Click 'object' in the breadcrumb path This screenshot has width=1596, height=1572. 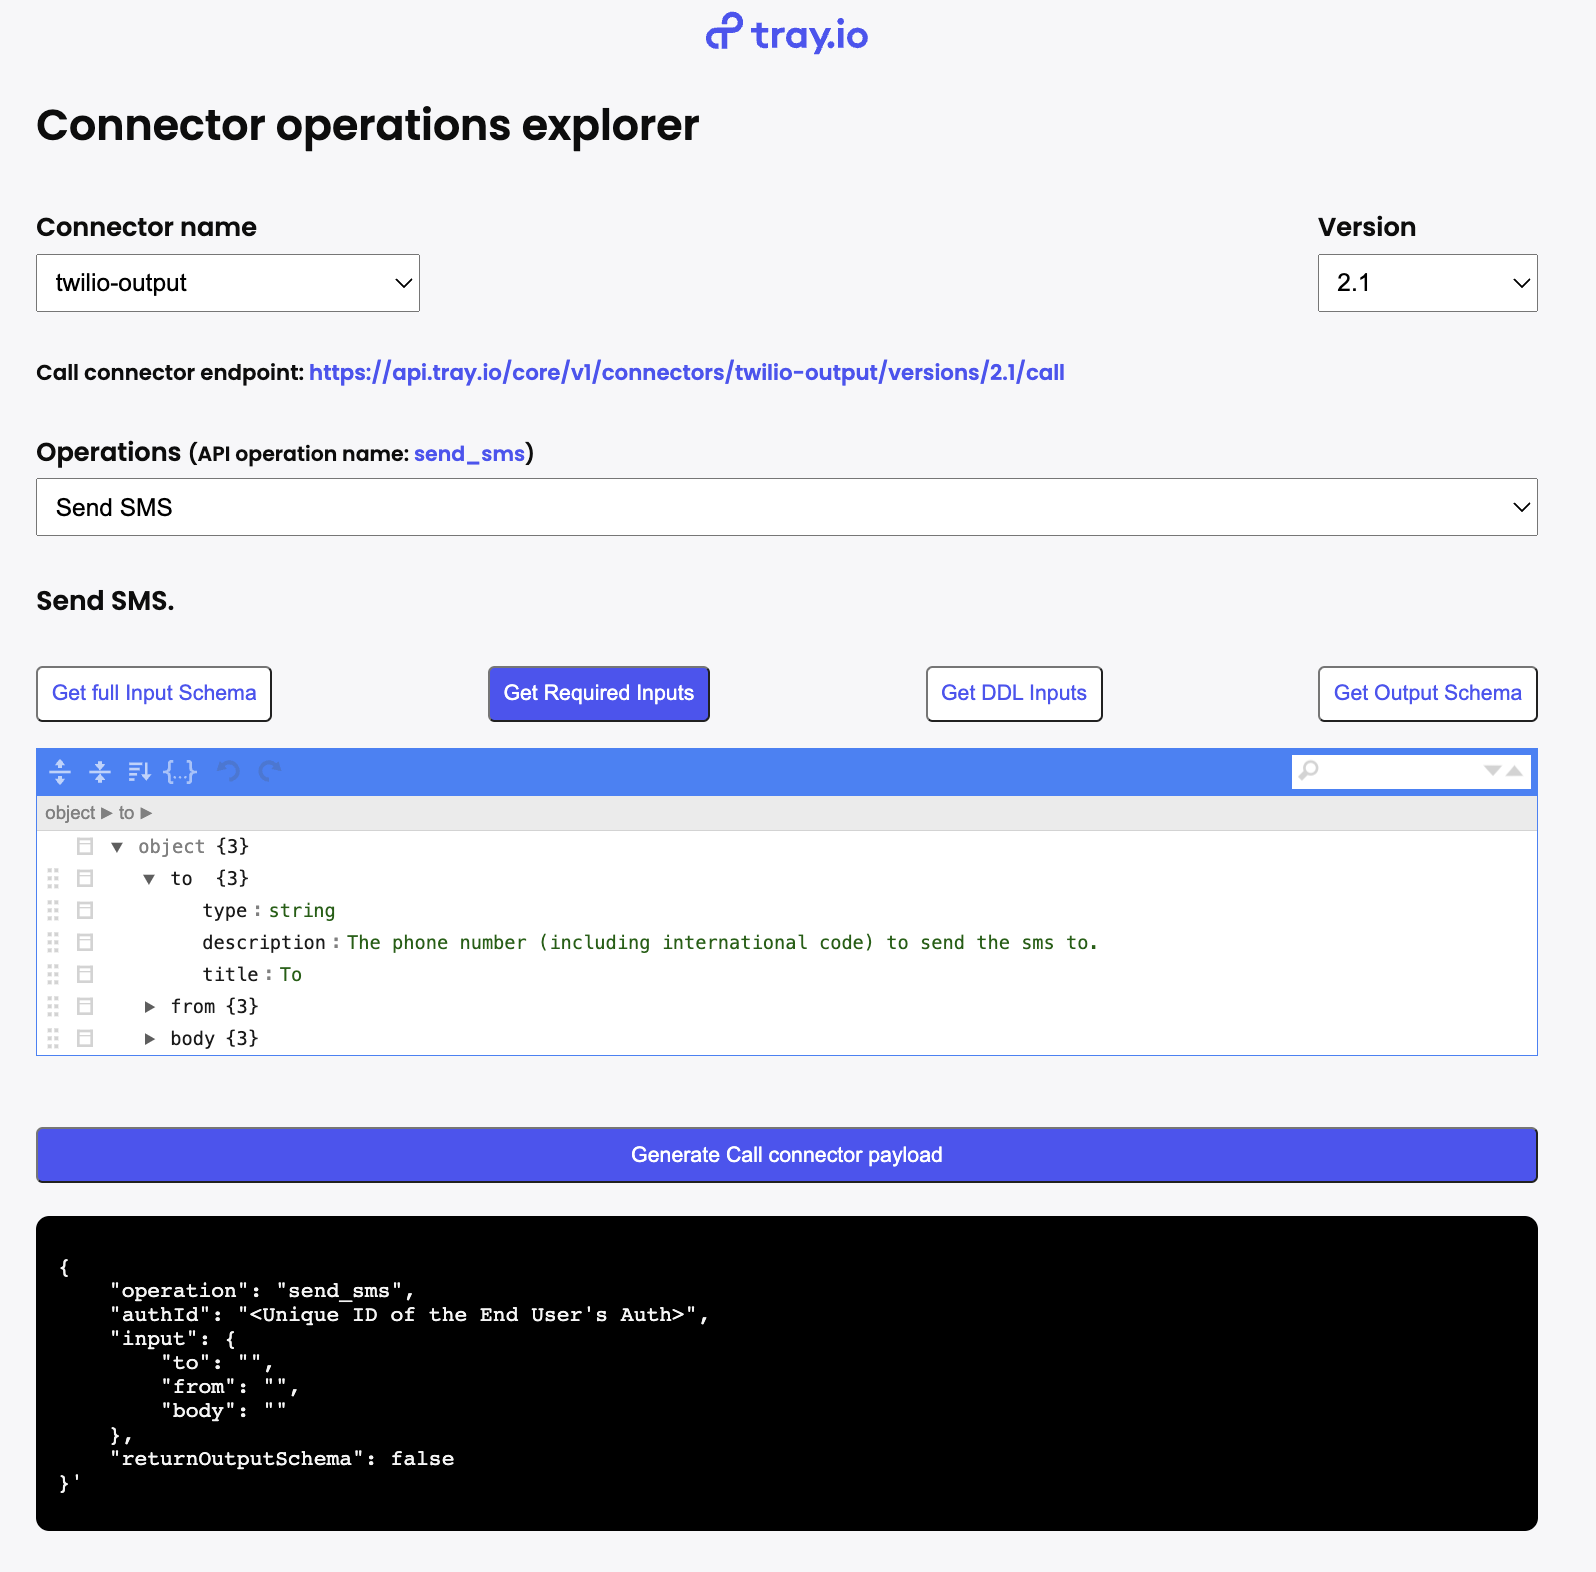pos(70,813)
